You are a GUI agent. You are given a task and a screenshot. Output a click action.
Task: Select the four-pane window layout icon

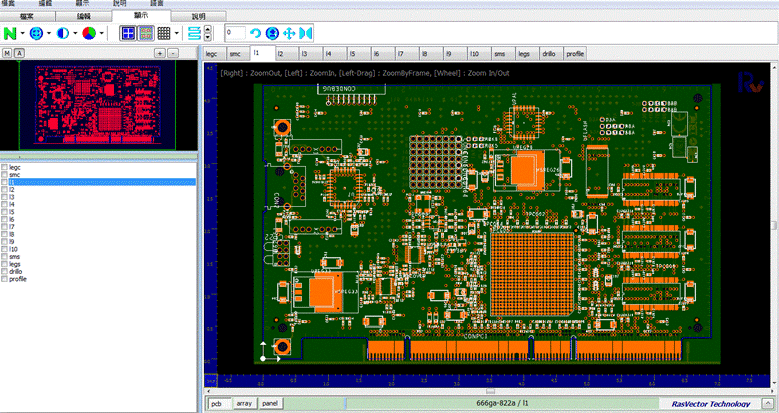pos(128,33)
